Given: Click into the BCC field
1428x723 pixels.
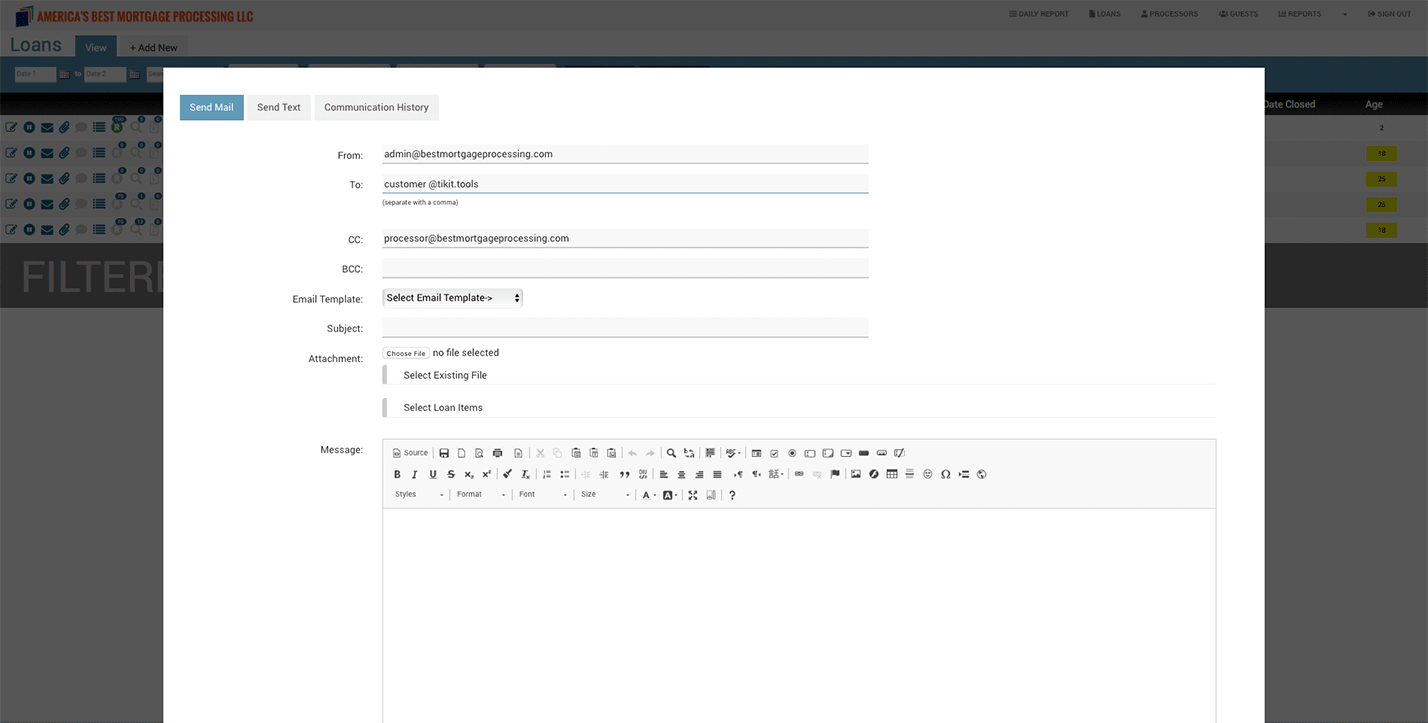Looking at the screenshot, I should pyautogui.click(x=625, y=268).
